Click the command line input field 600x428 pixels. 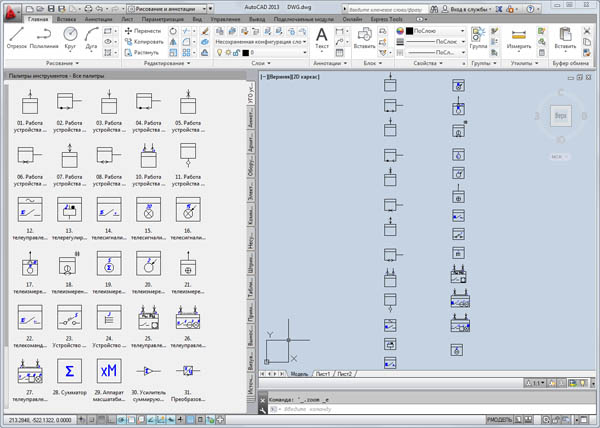coord(400,410)
